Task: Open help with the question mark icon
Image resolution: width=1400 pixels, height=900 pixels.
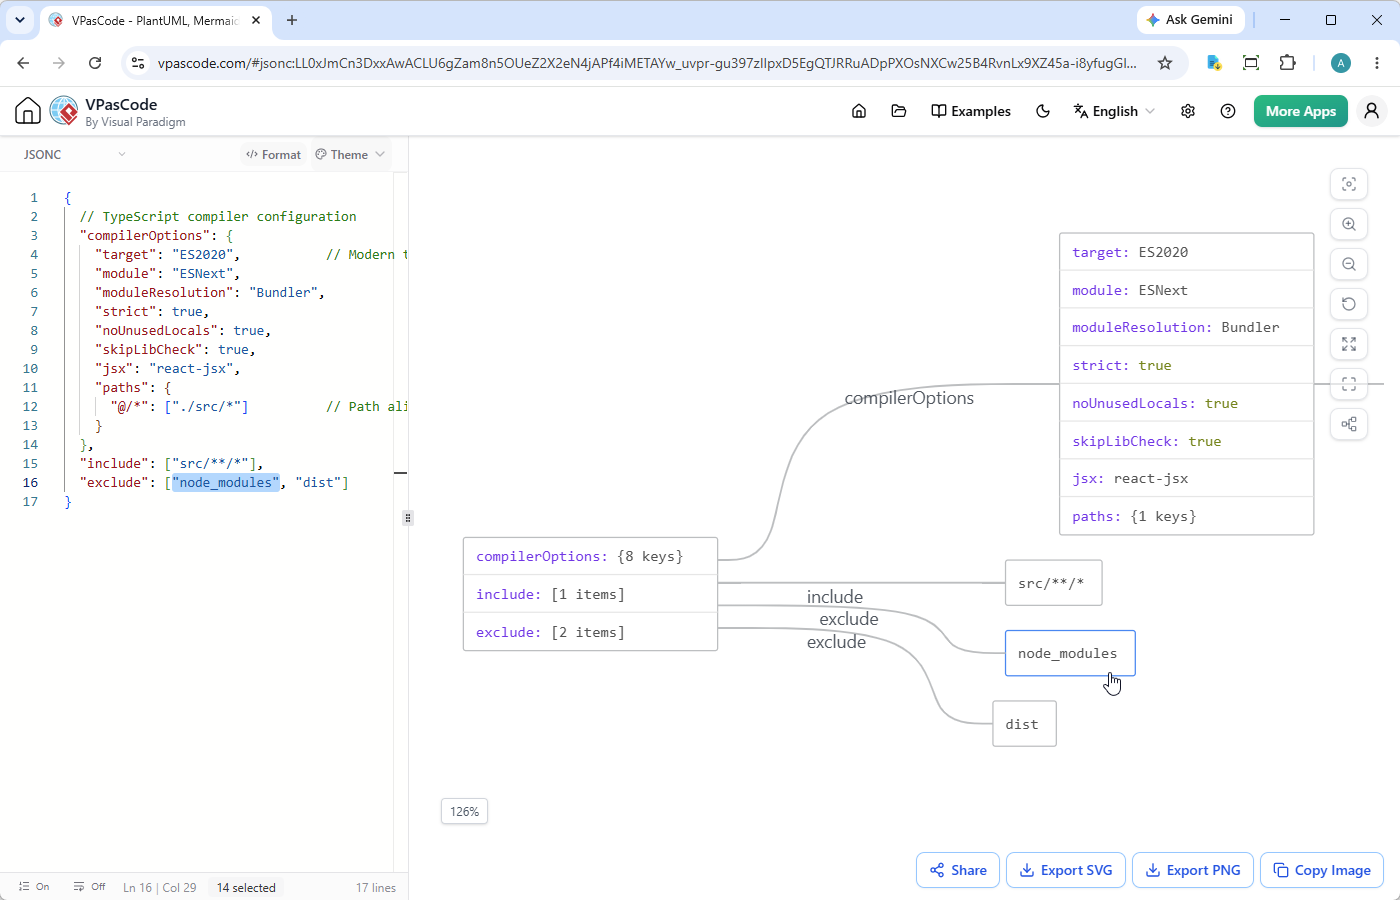Action: (1228, 111)
